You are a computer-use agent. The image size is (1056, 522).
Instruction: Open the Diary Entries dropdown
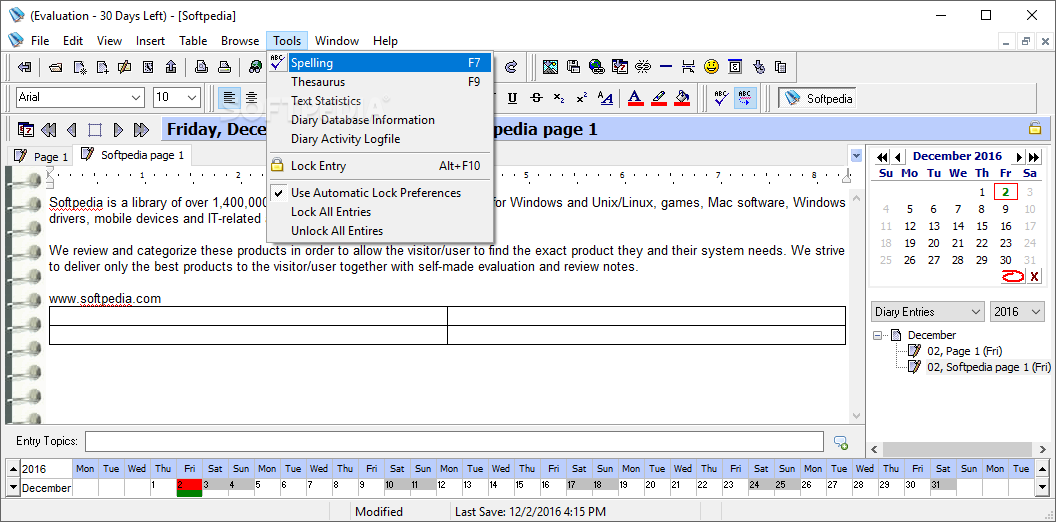tap(927, 312)
